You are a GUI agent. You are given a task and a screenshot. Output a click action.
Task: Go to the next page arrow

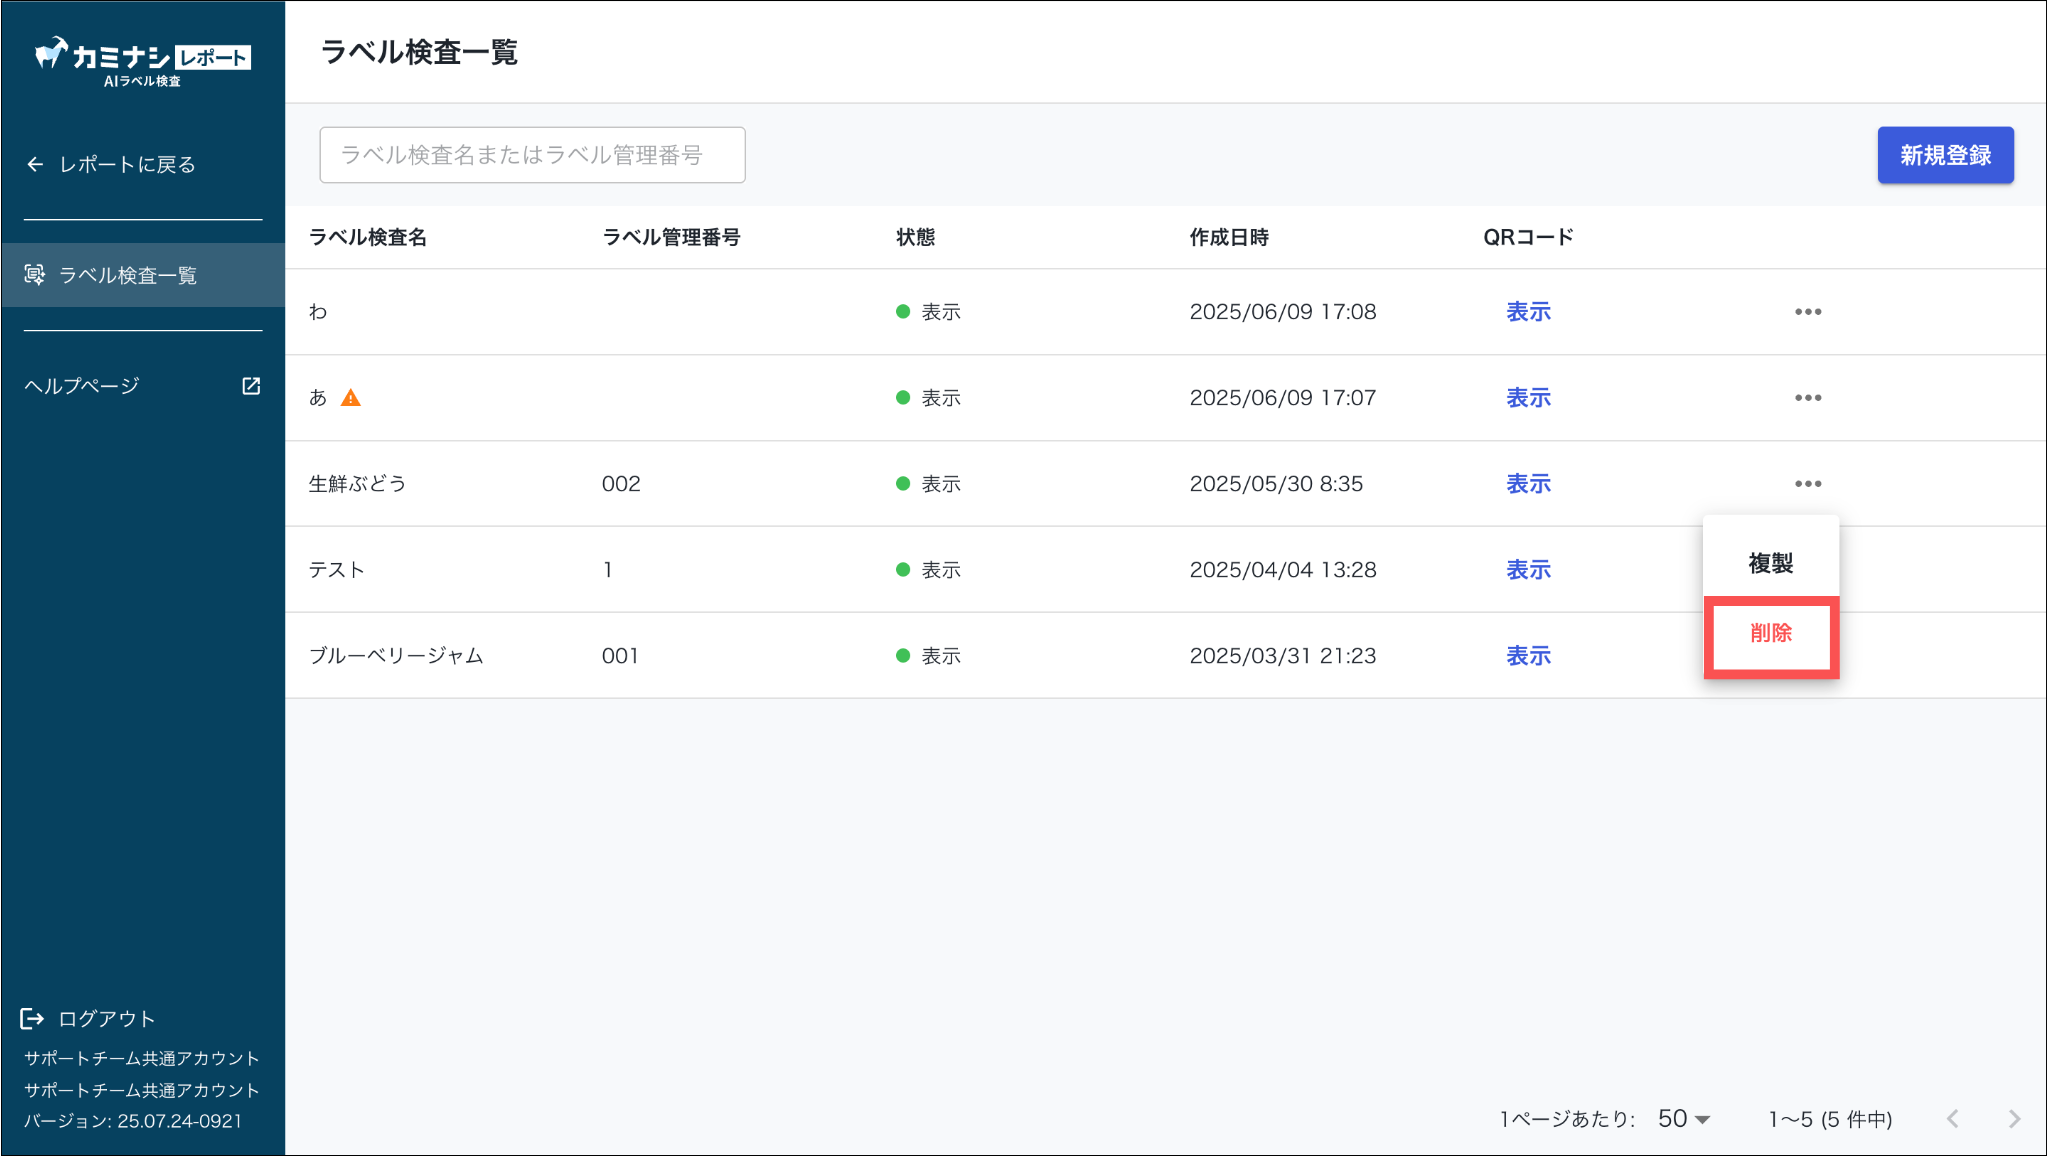click(2014, 1119)
